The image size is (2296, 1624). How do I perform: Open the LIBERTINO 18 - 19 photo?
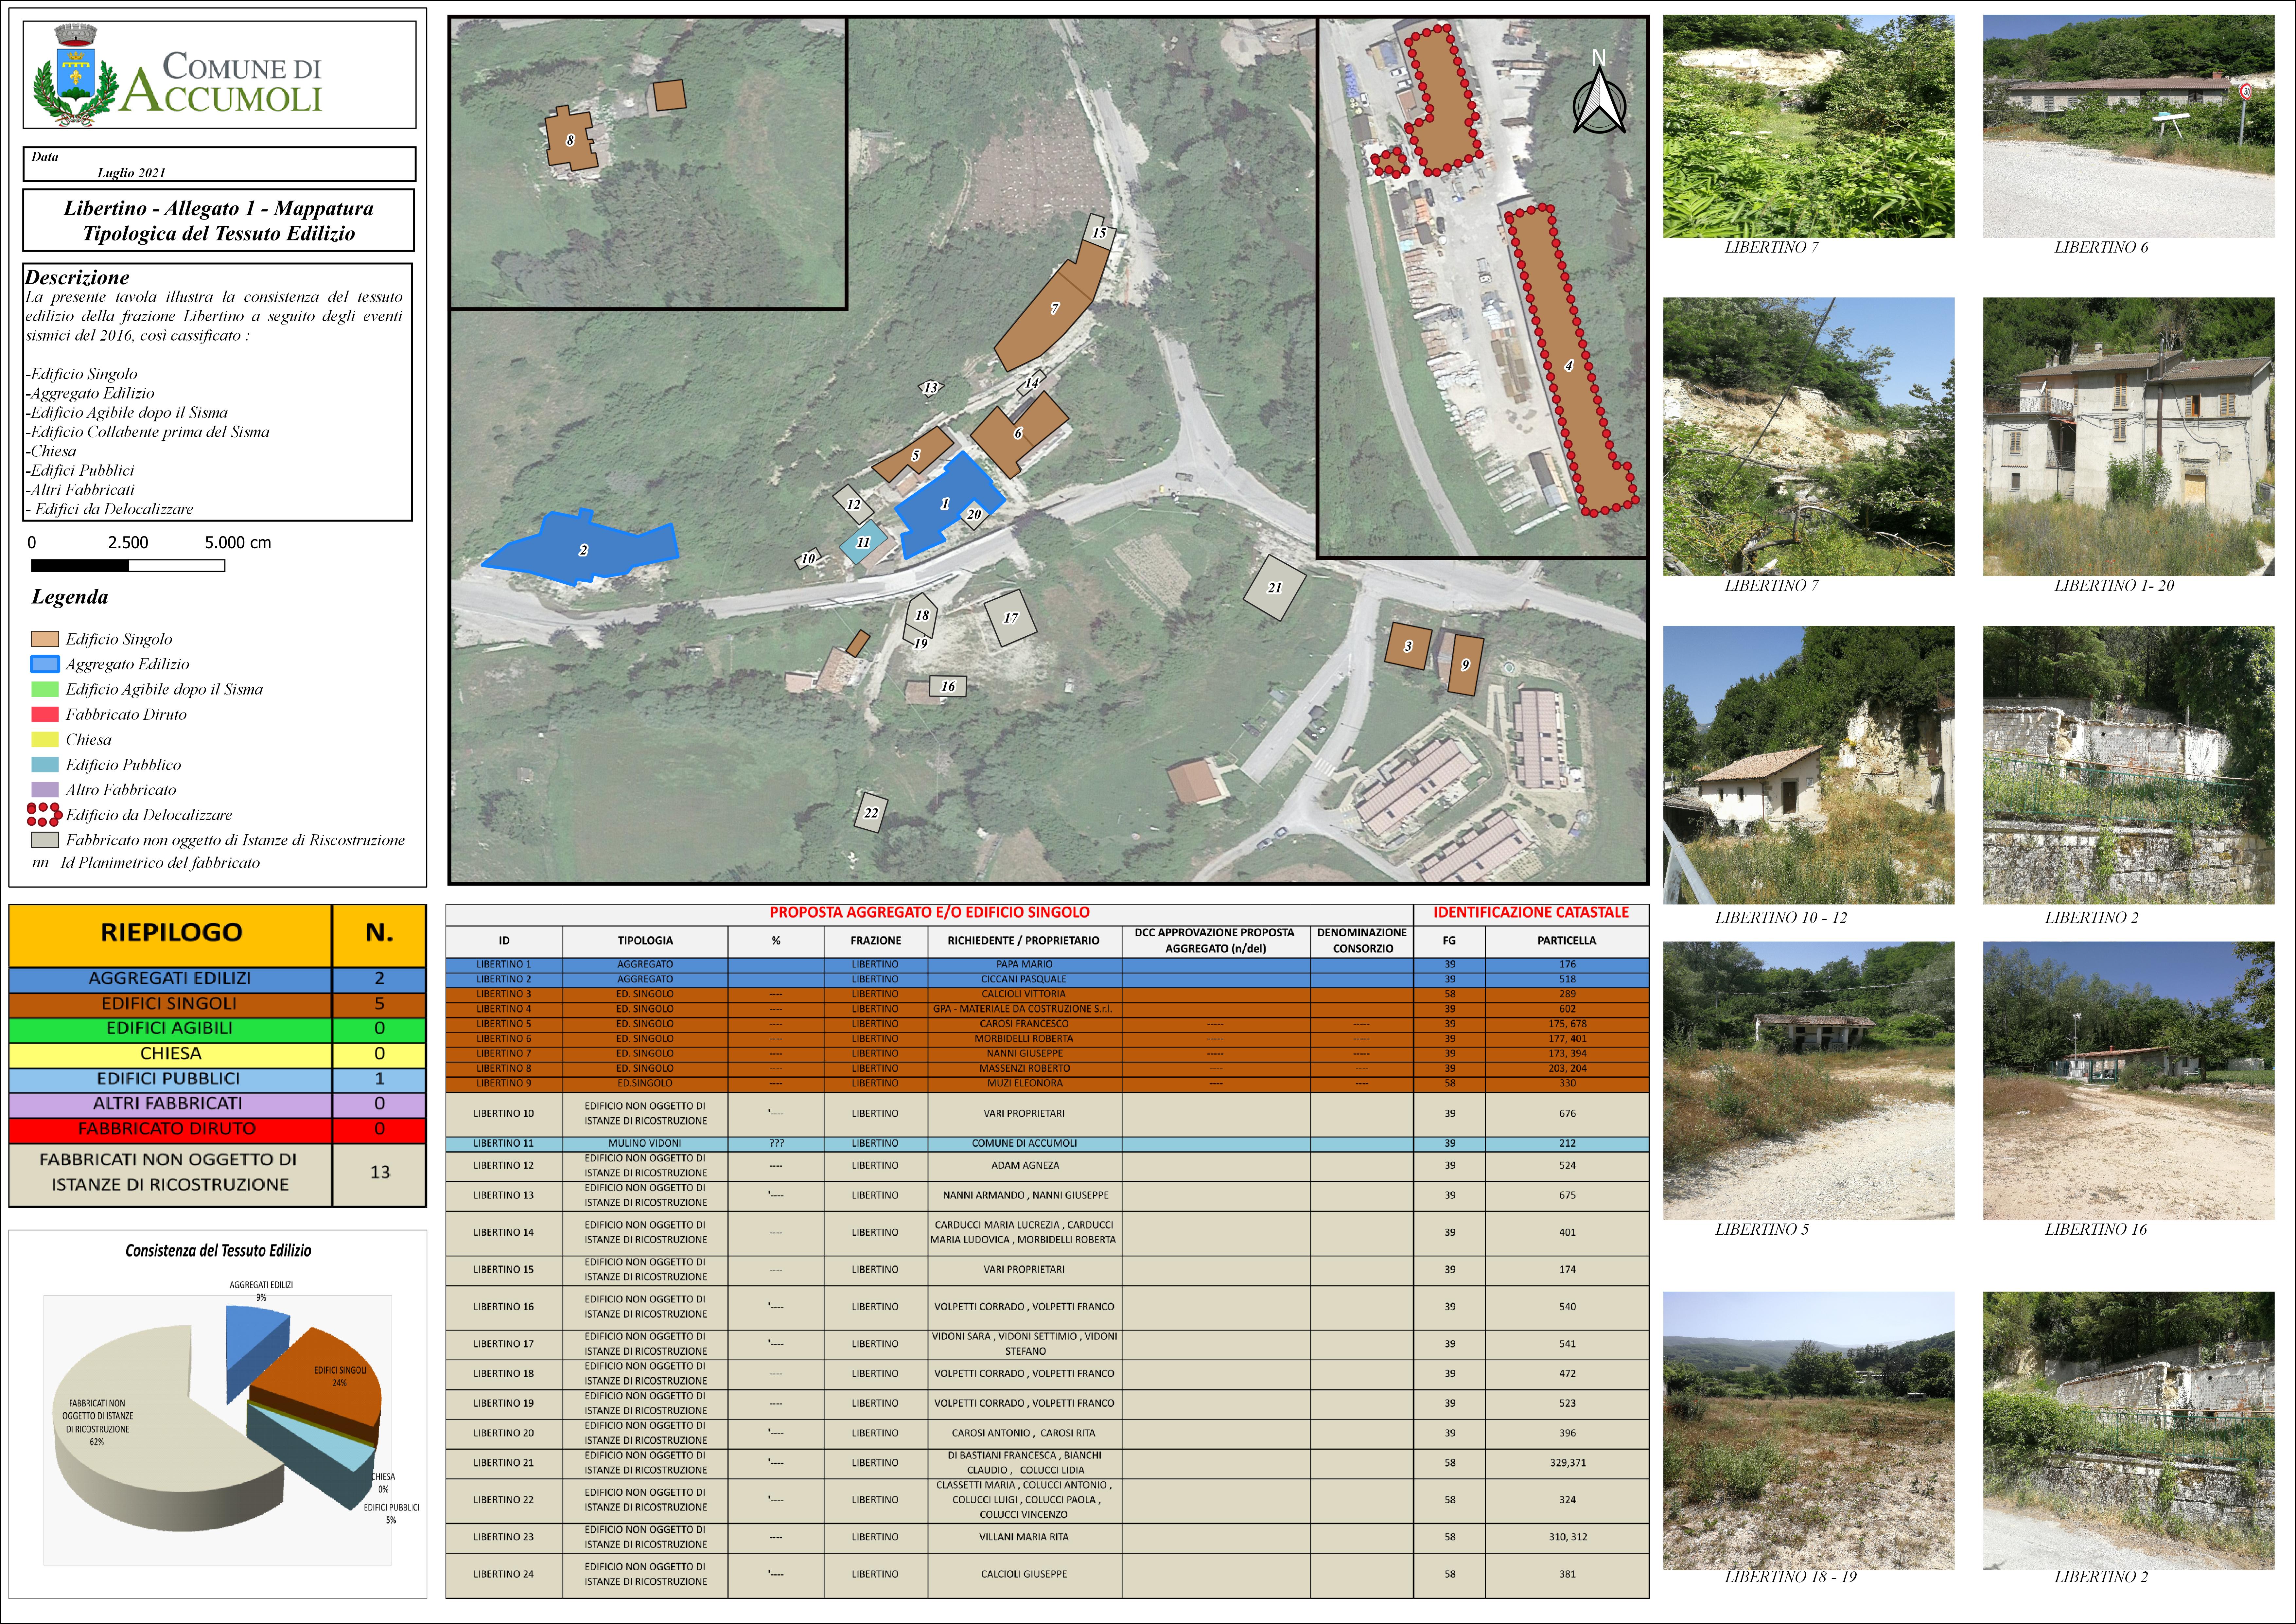[1808, 1430]
